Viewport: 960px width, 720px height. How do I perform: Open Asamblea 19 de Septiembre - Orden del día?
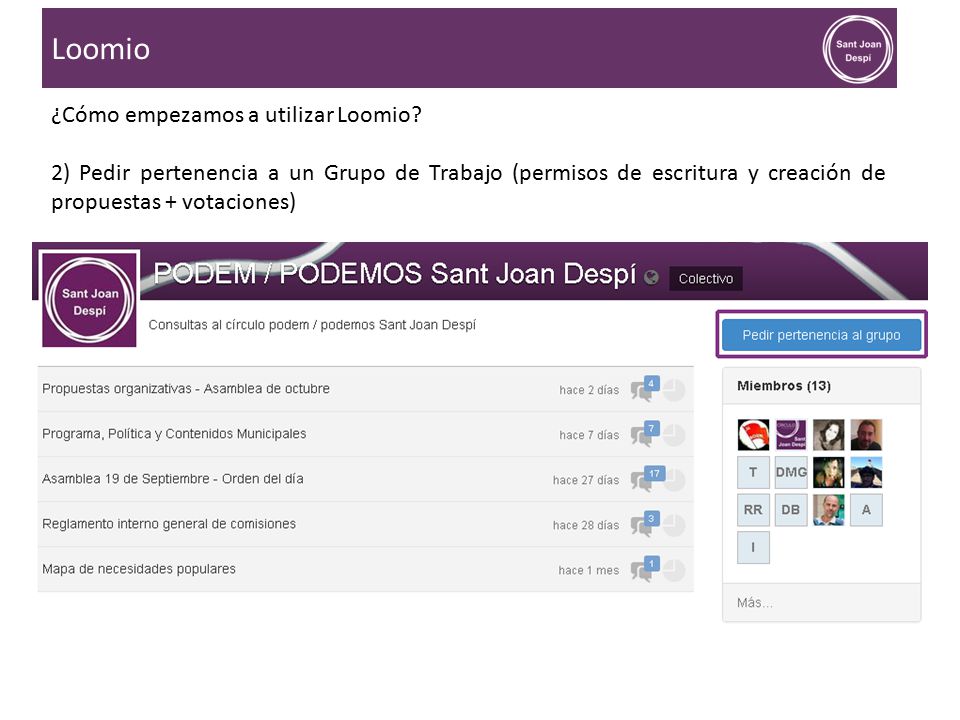pyautogui.click(x=173, y=479)
